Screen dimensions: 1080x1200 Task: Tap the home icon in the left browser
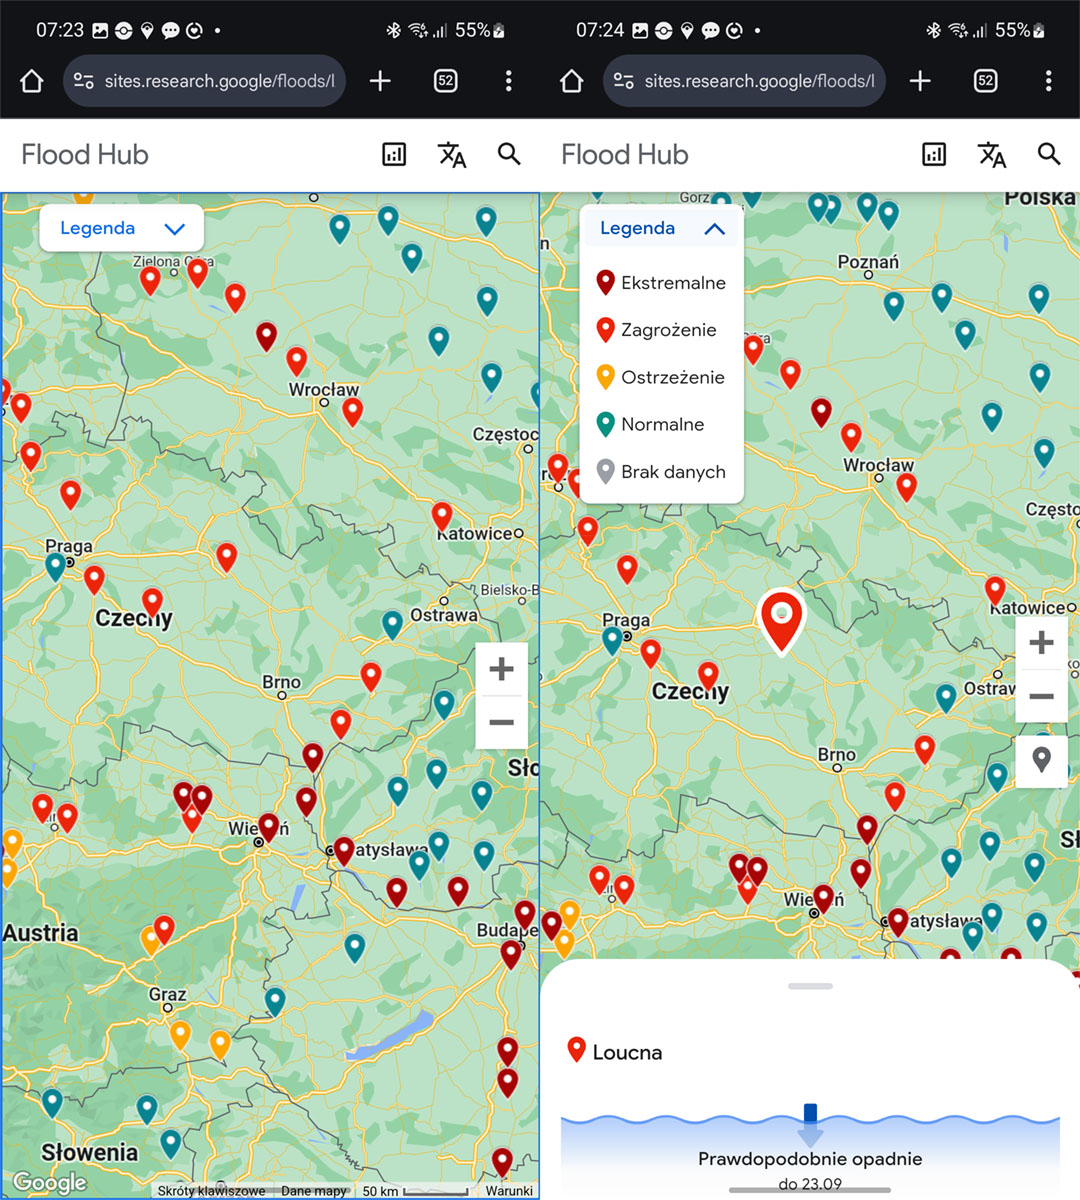32,81
